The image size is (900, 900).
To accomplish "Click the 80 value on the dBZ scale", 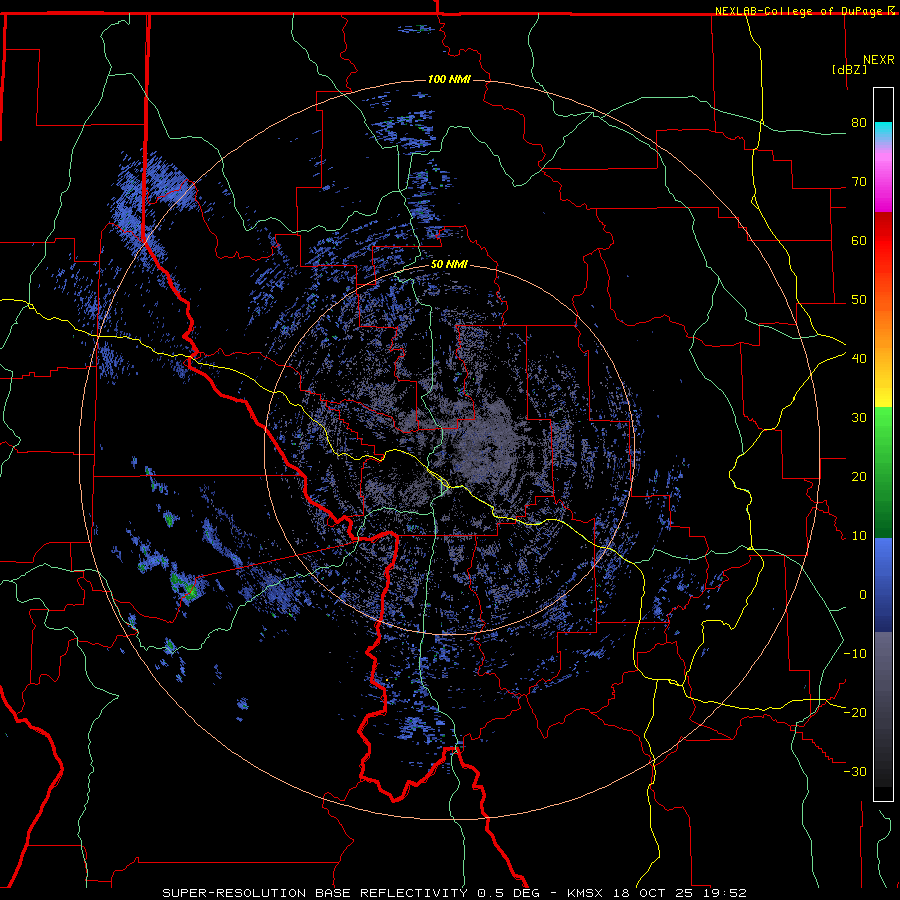I will pyautogui.click(x=859, y=123).
